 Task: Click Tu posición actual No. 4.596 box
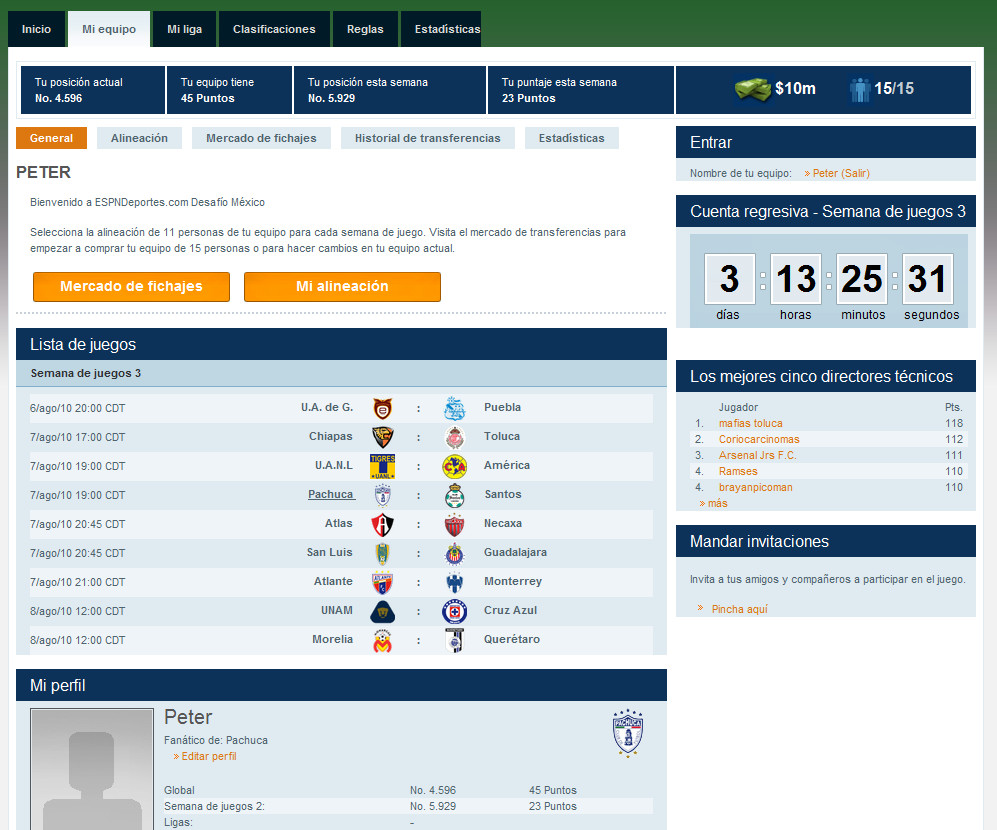pyautogui.click(x=93, y=90)
